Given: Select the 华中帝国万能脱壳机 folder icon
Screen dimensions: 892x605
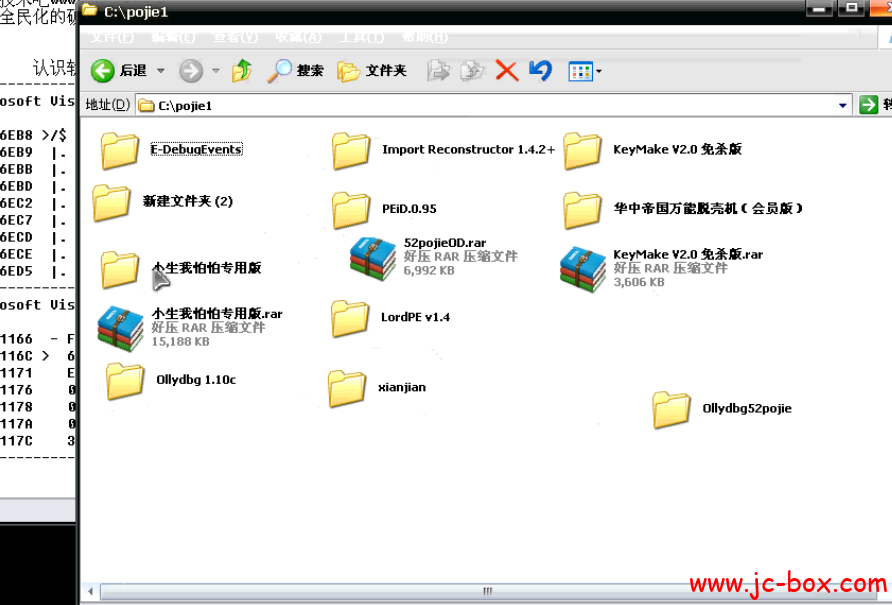Looking at the screenshot, I should click(582, 210).
